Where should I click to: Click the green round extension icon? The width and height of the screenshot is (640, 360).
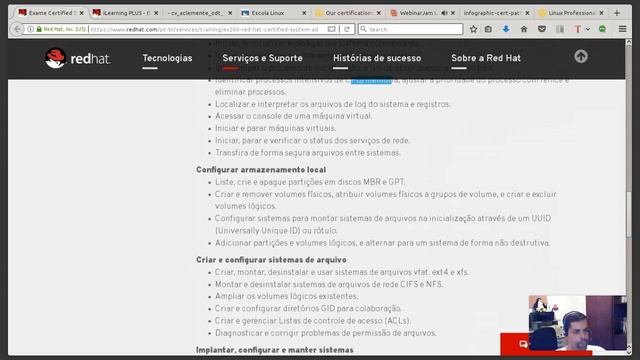coord(602,29)
